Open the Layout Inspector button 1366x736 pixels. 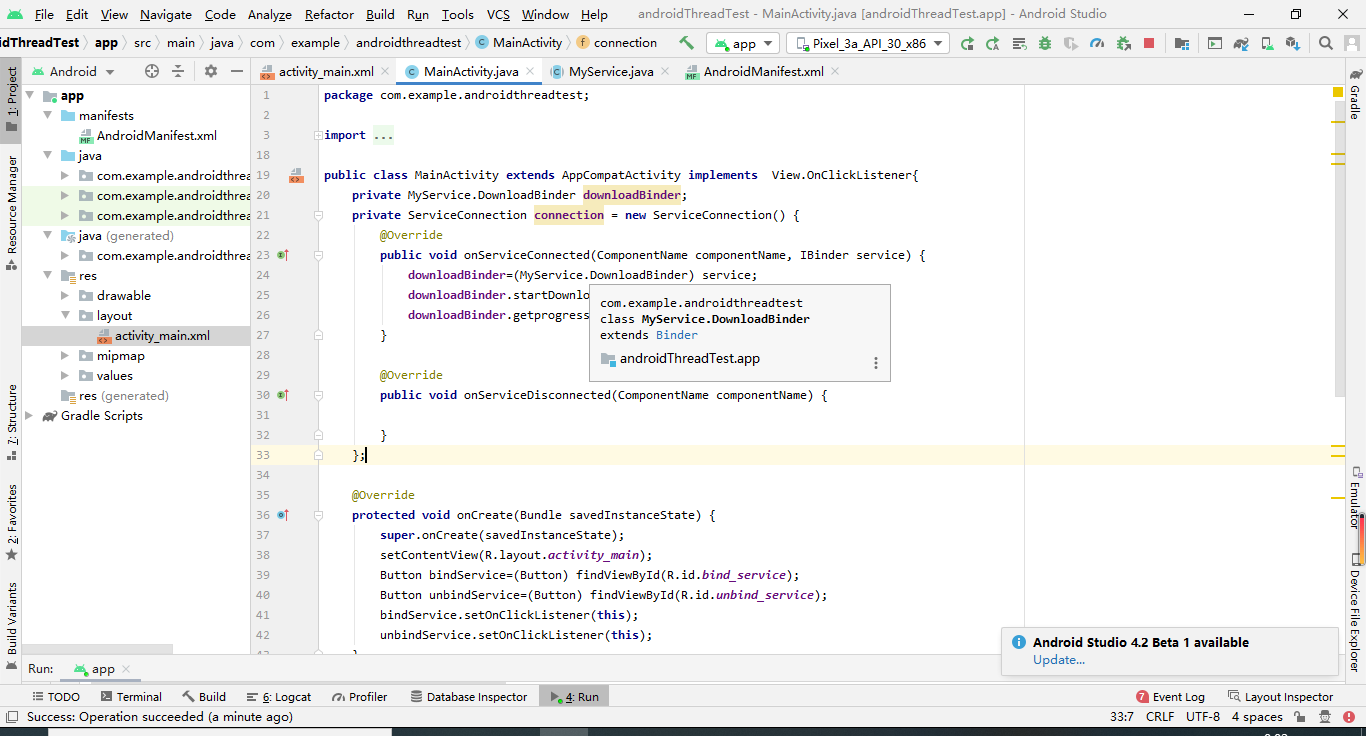1280,697
